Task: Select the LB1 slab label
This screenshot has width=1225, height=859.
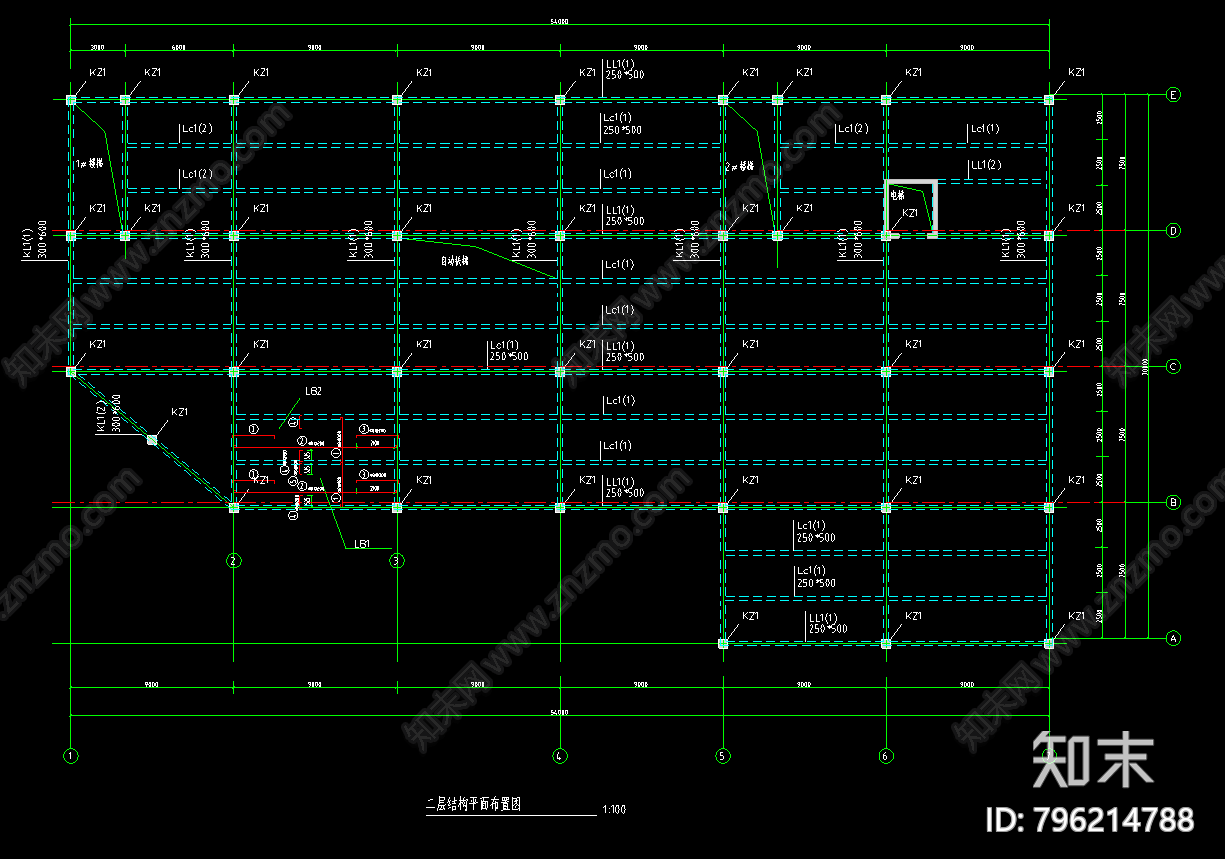Action: pos(361,545)
